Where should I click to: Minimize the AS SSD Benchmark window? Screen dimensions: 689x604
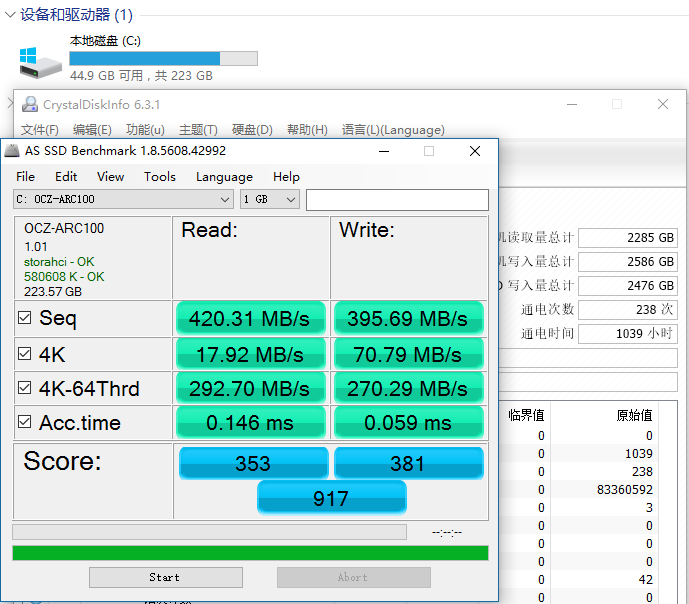coord(384,151)
